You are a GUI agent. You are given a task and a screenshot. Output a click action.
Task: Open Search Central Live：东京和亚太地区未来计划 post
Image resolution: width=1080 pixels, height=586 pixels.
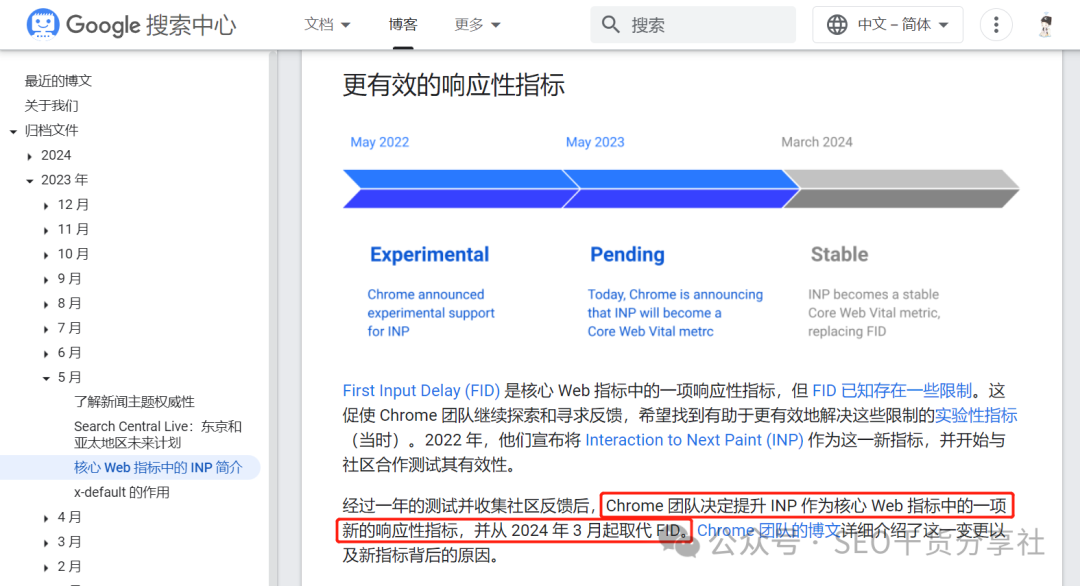pyautogui.click(x=158, y=435)
